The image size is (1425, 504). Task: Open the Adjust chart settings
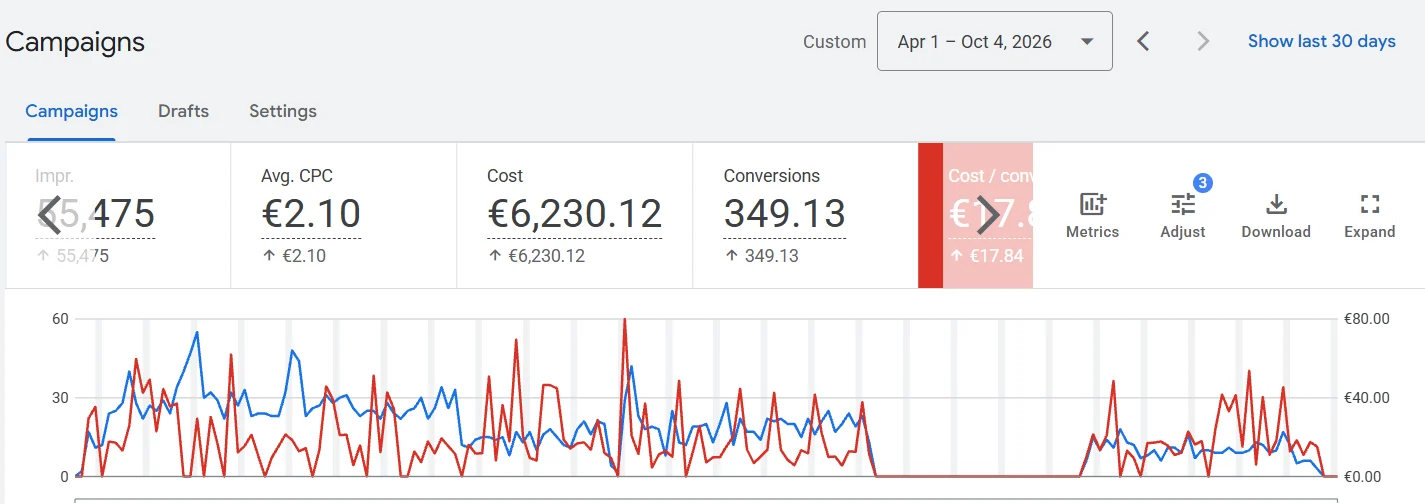1183,216
